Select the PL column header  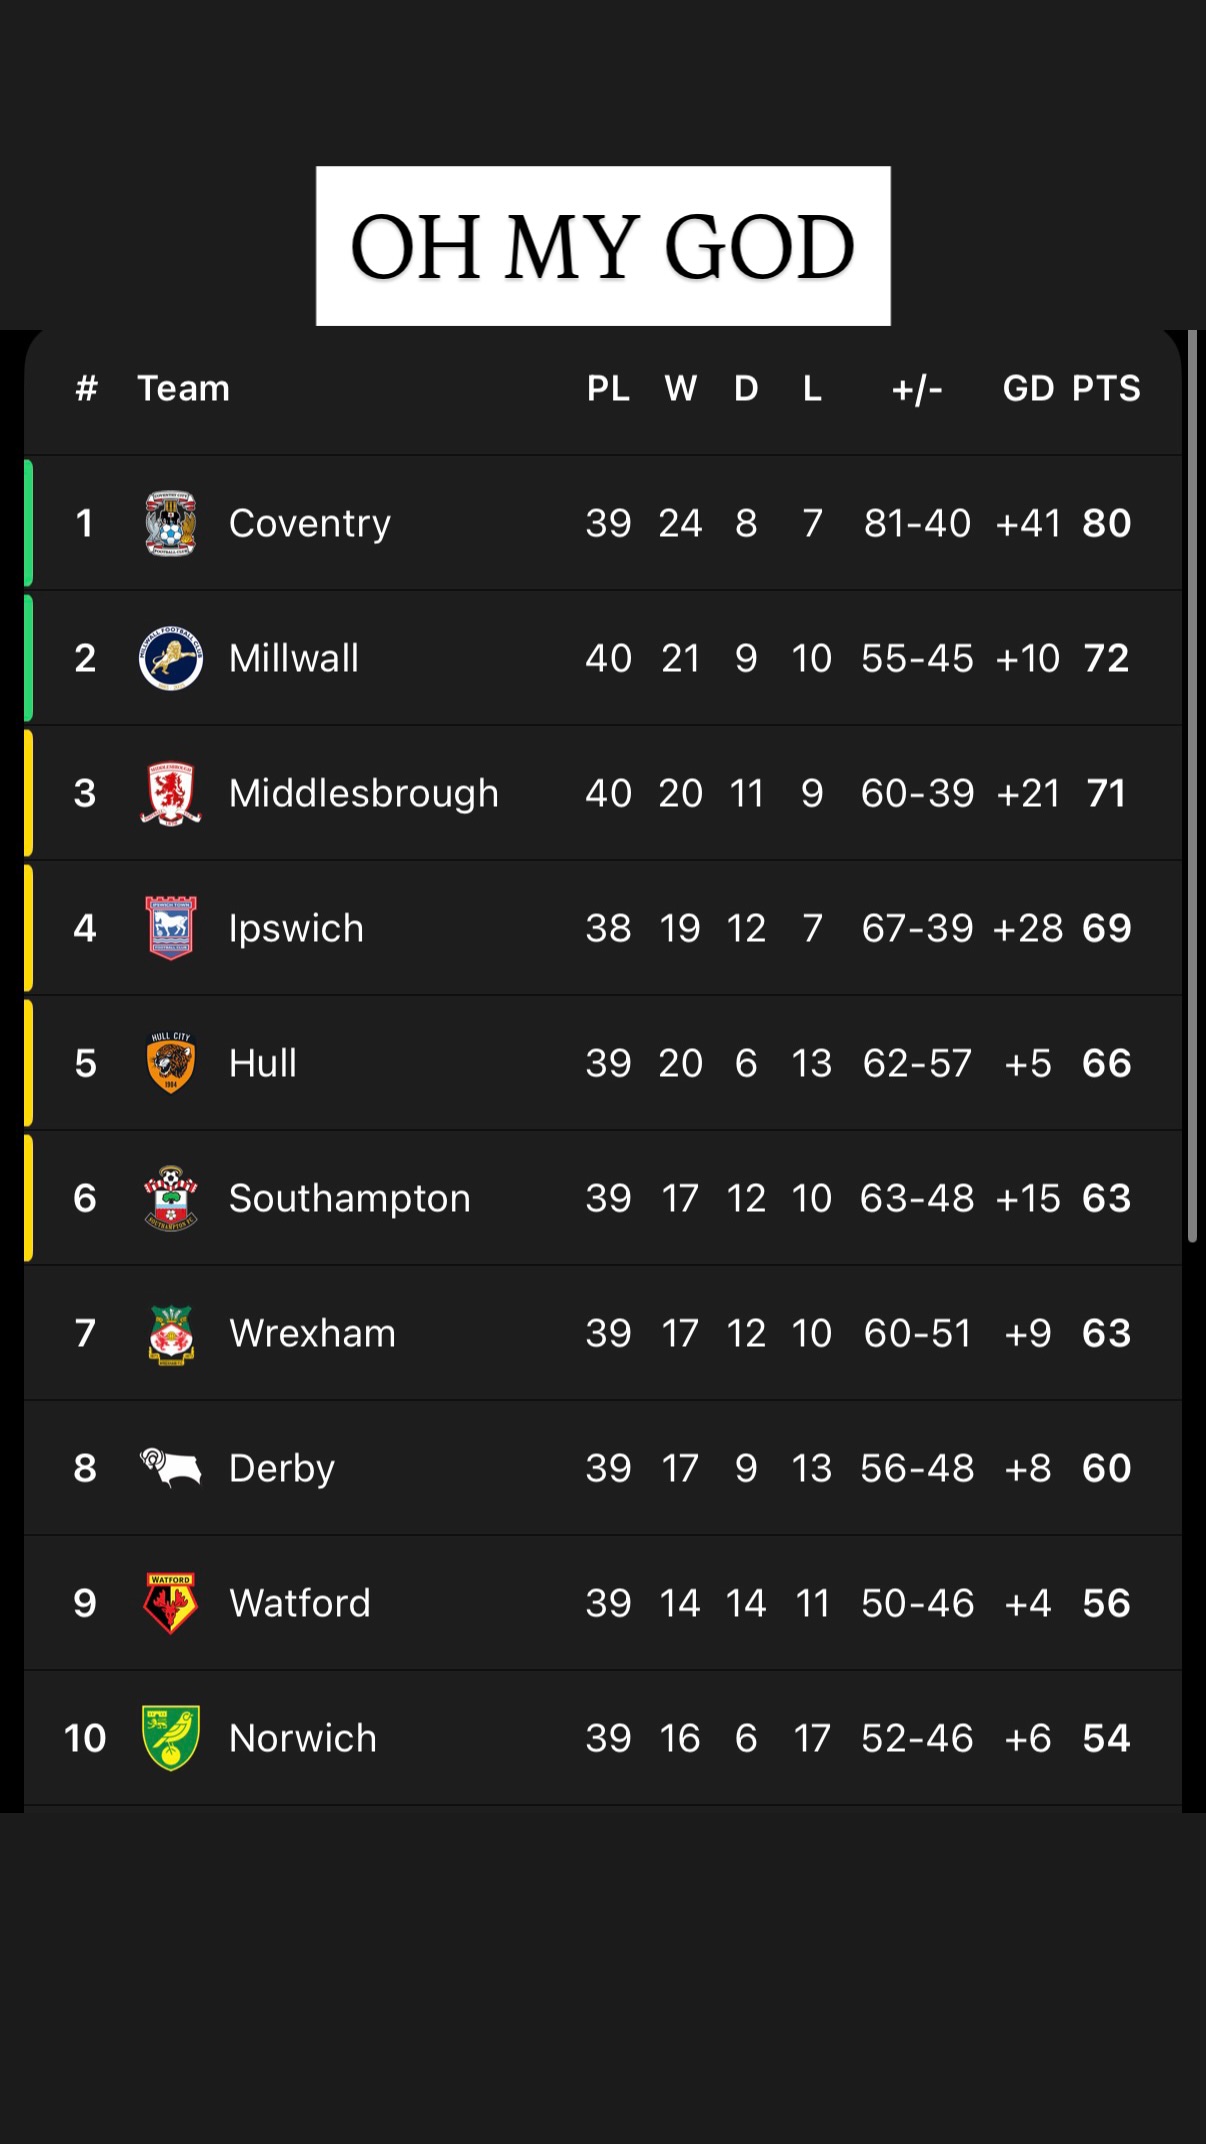click(x=608, y=388)
